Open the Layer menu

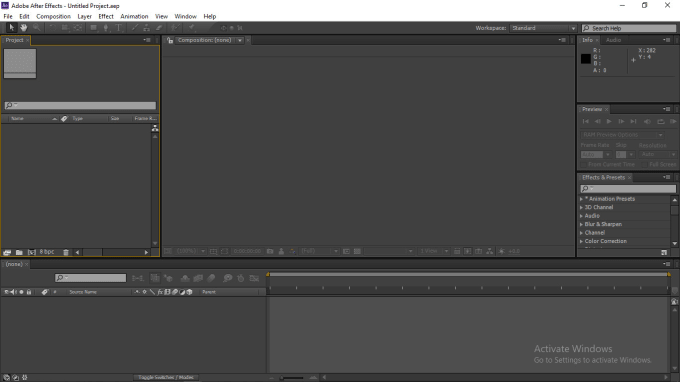pos(84,16)
